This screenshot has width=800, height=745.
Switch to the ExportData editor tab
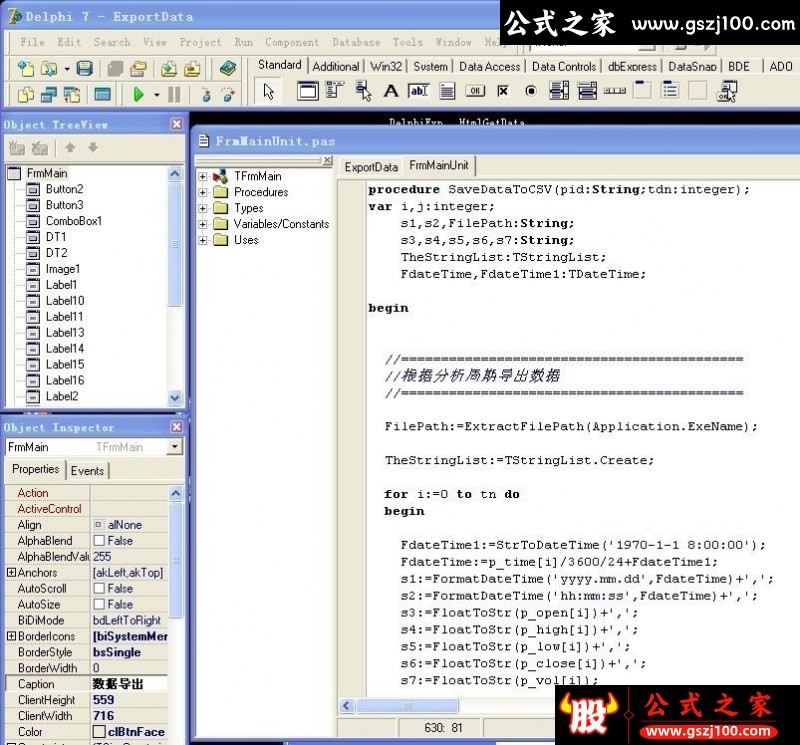tap(371, 167)
